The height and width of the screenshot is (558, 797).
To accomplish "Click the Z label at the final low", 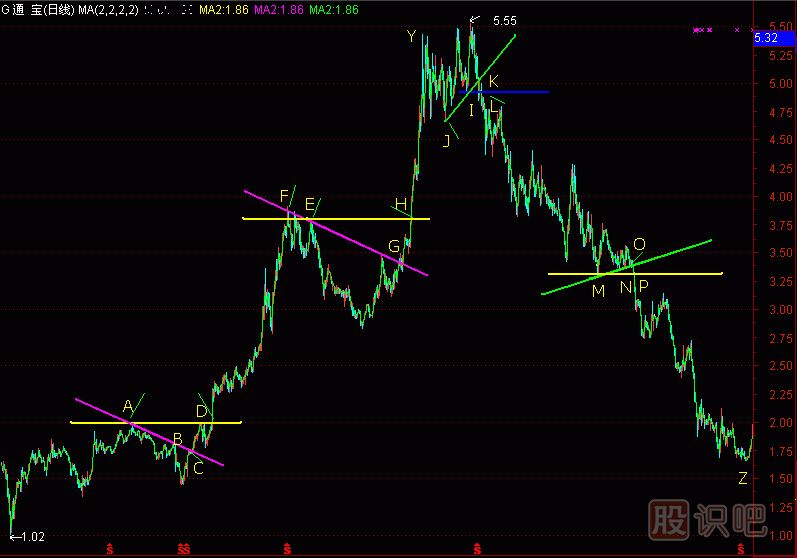I will point(742,478).
